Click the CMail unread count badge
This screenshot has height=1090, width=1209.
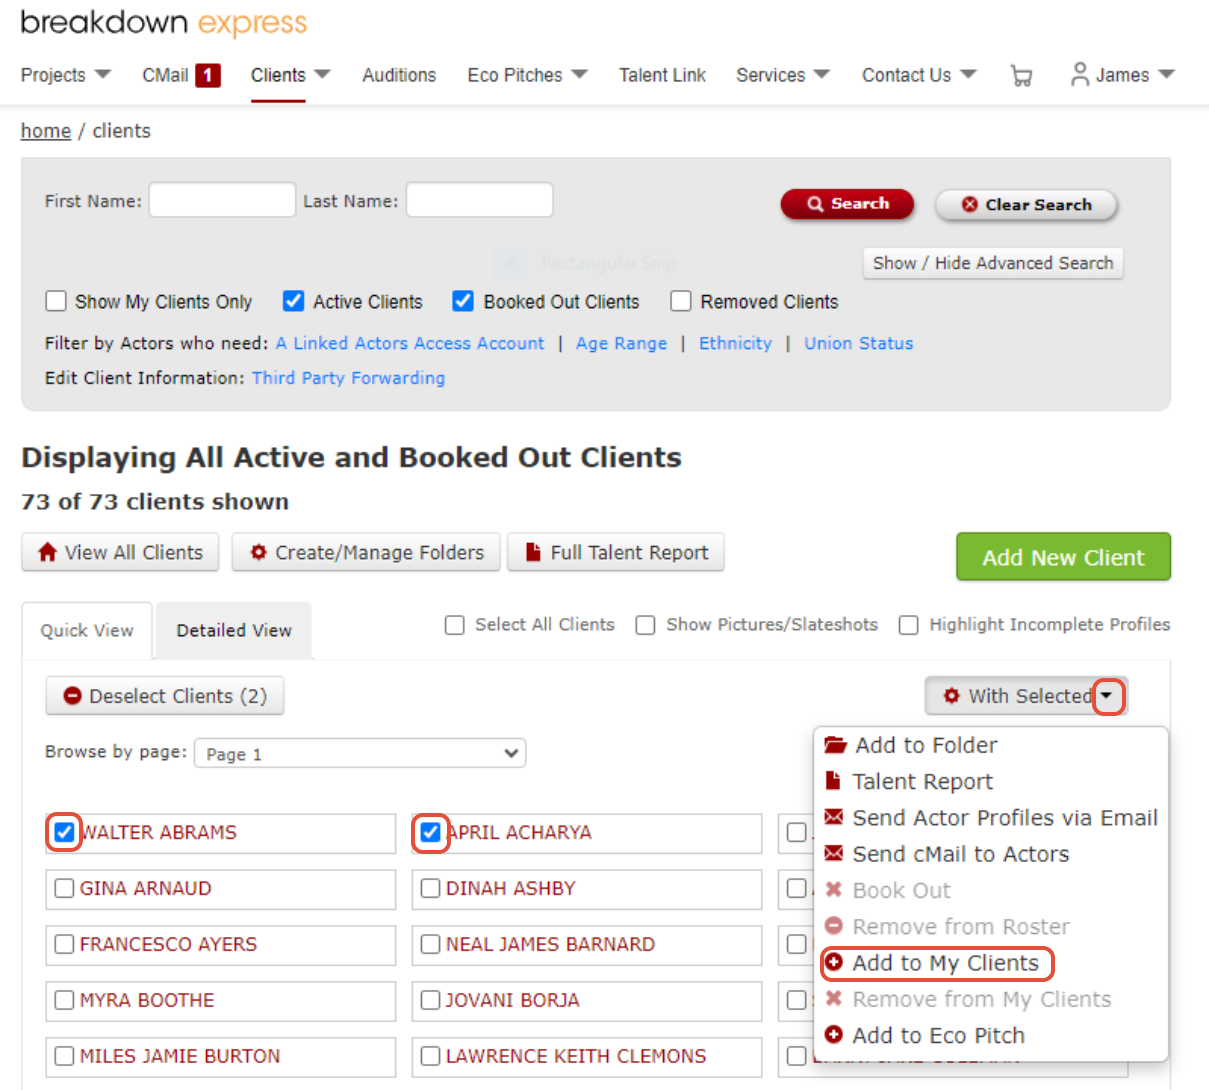(x=208, y=75)
